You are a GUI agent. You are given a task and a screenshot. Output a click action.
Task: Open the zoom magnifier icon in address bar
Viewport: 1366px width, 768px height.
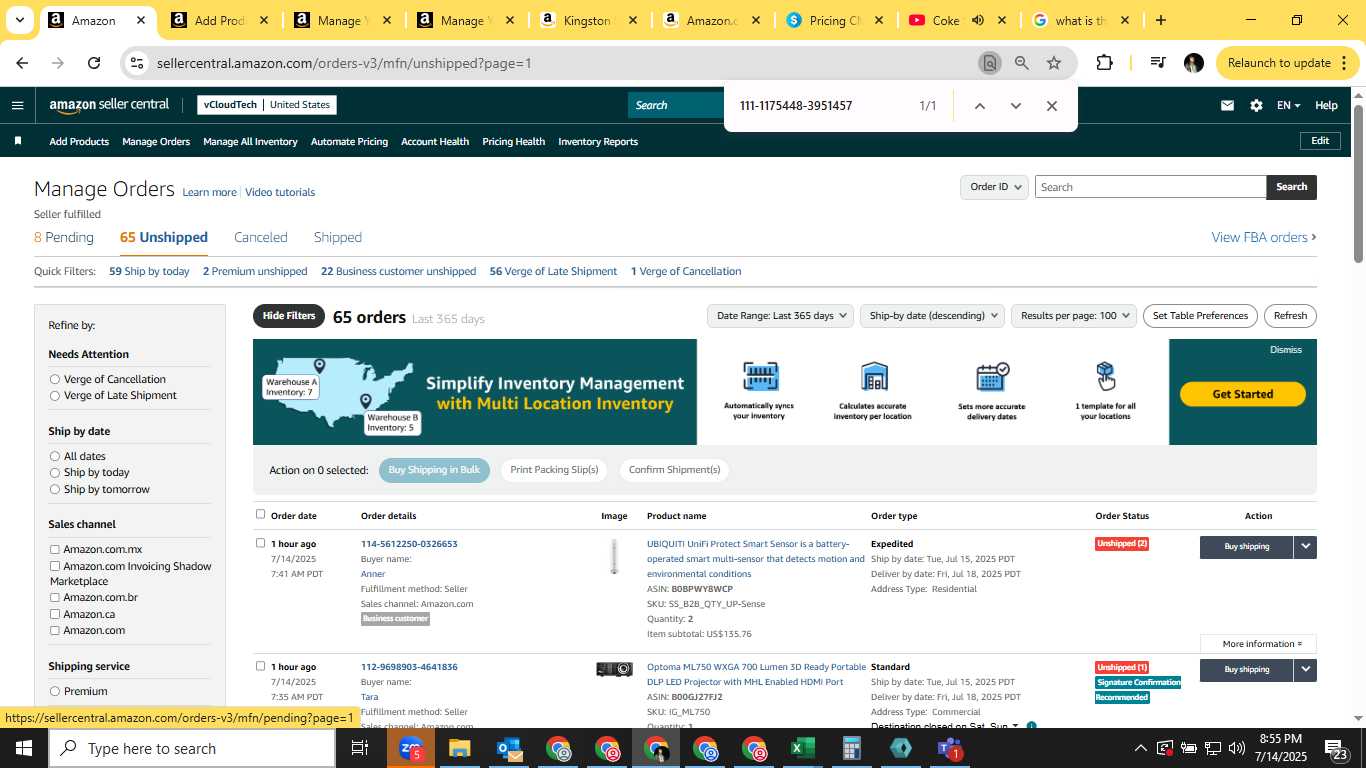point(1021,63)
